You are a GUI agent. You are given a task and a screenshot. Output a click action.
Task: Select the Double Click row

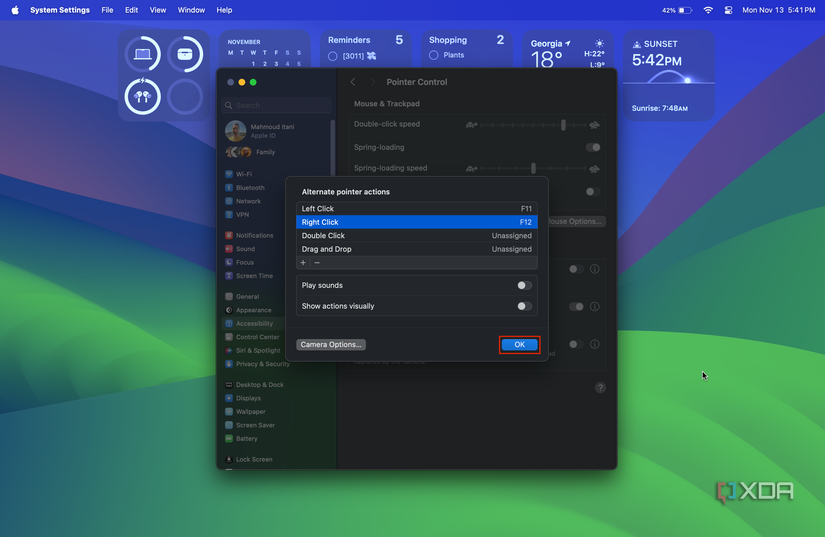[417, 236]
